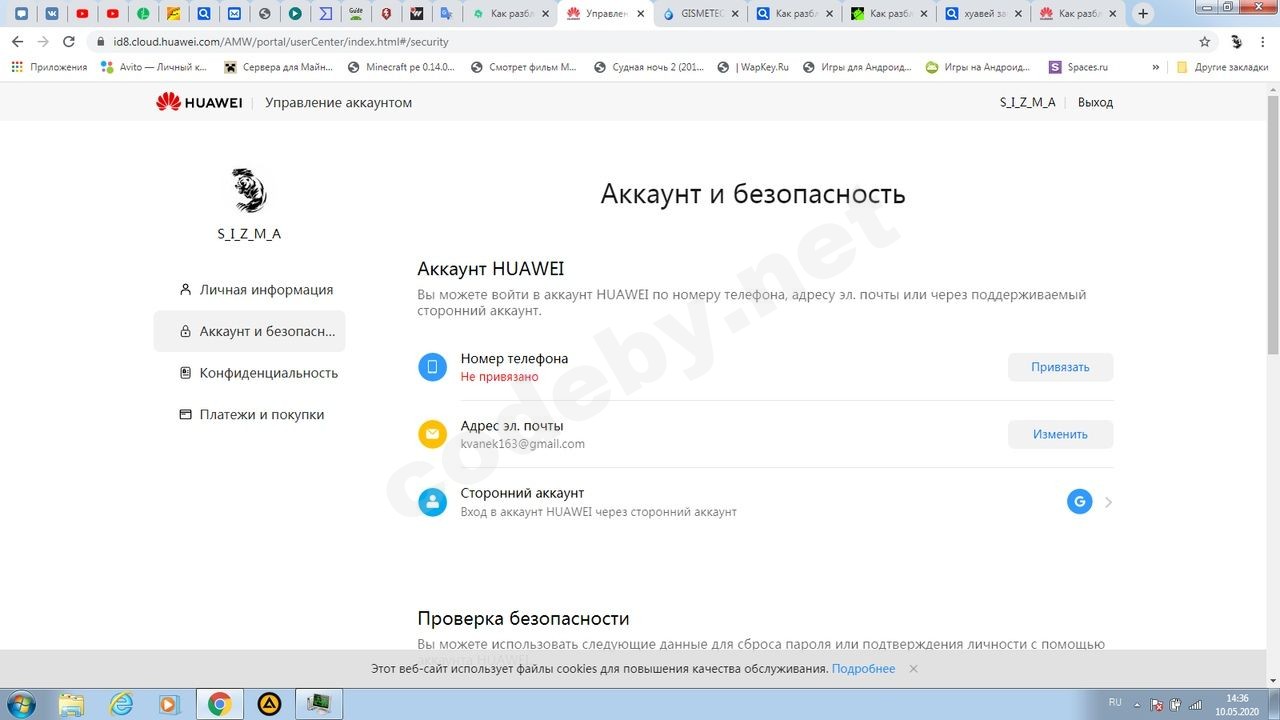Go forward in browser history
1280x720 pixels.
[x=43, y=42]
